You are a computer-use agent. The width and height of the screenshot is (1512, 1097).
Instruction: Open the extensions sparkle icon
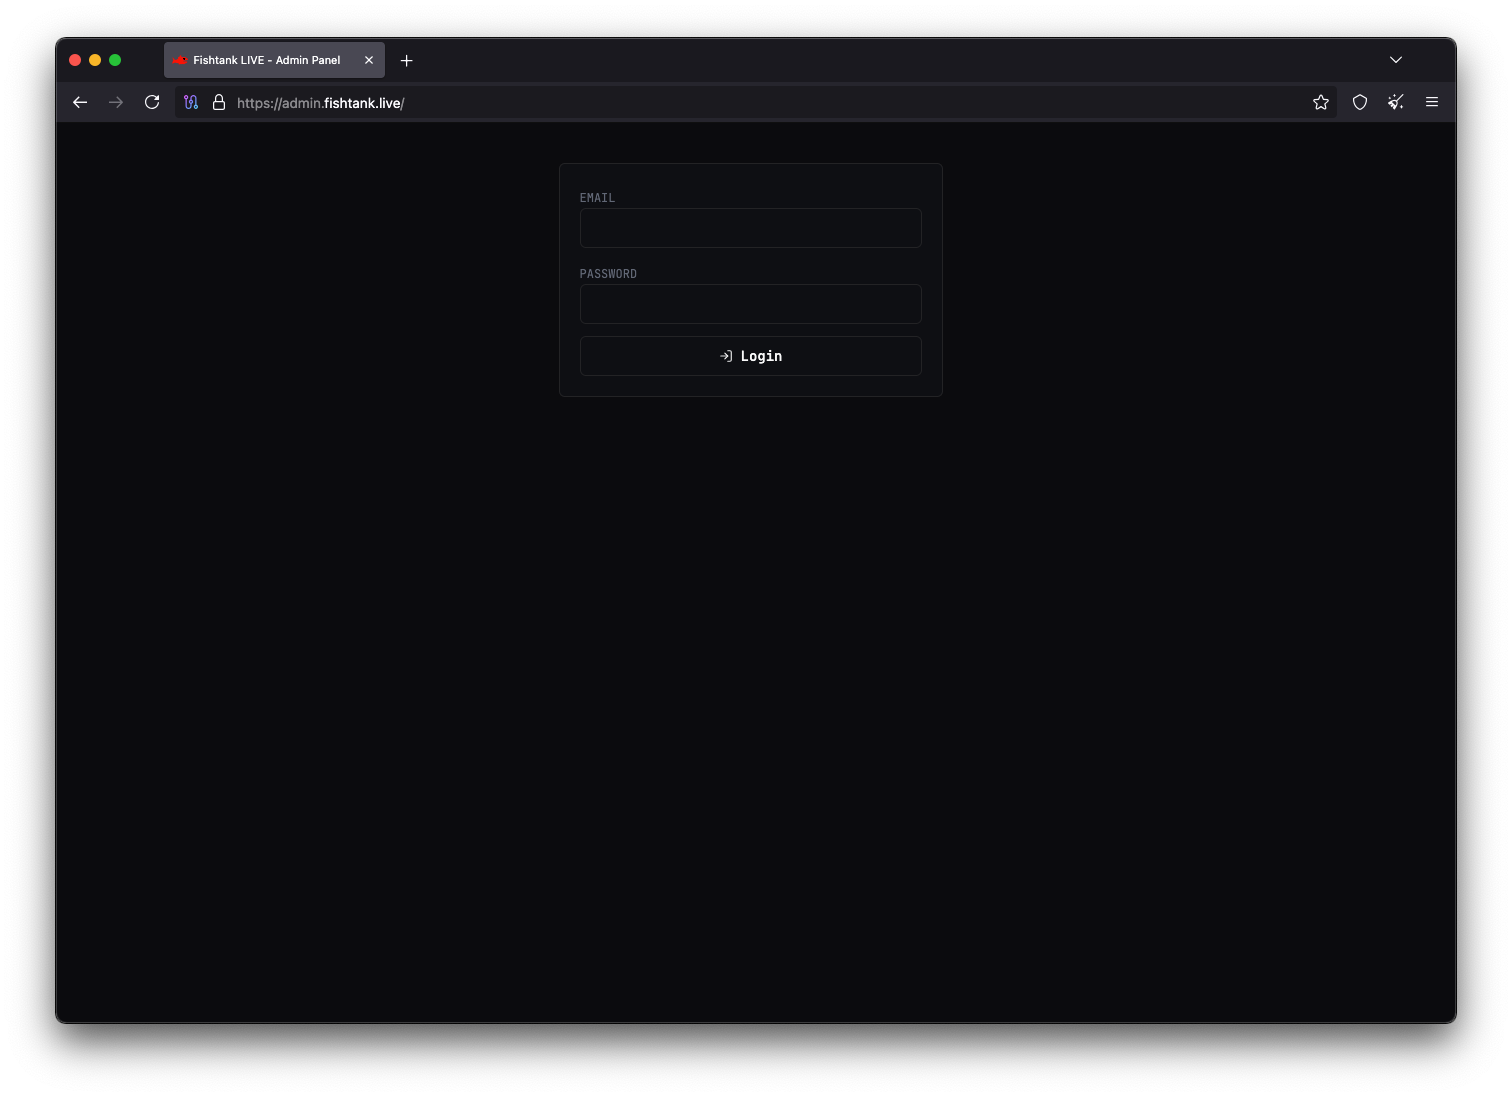click(1396, 102)
